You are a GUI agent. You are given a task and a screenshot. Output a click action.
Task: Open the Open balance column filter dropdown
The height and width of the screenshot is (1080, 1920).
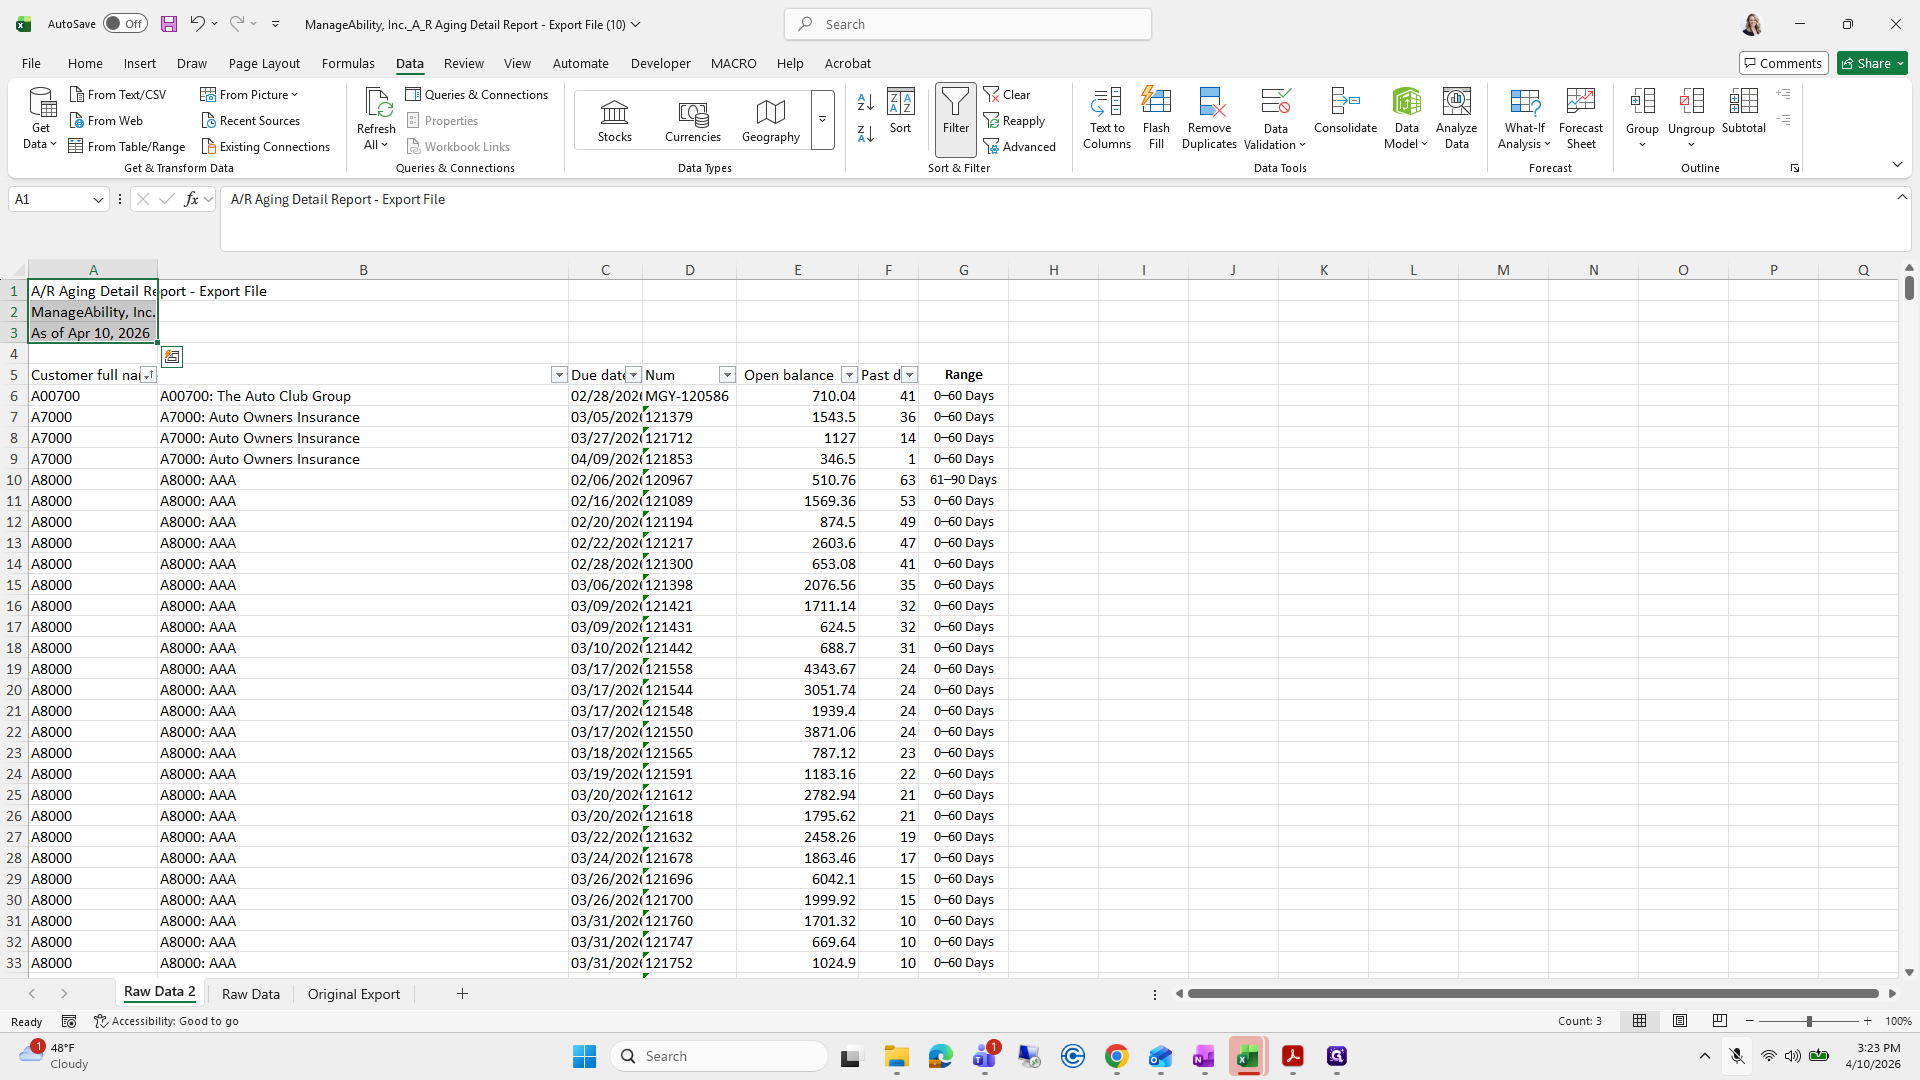pyautogui.click(x=849, y=375)
